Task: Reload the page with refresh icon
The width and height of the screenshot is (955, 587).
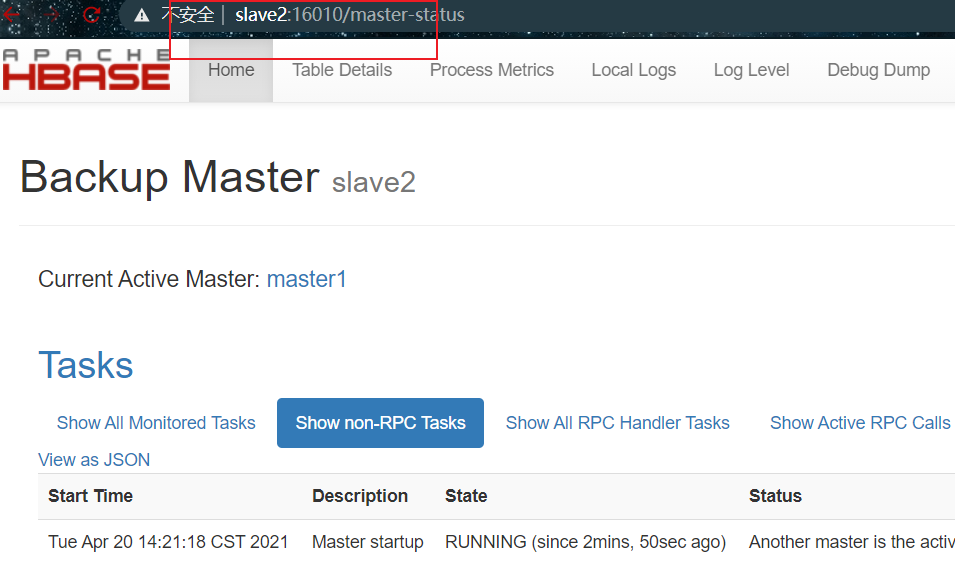Action: click(91, 15)
